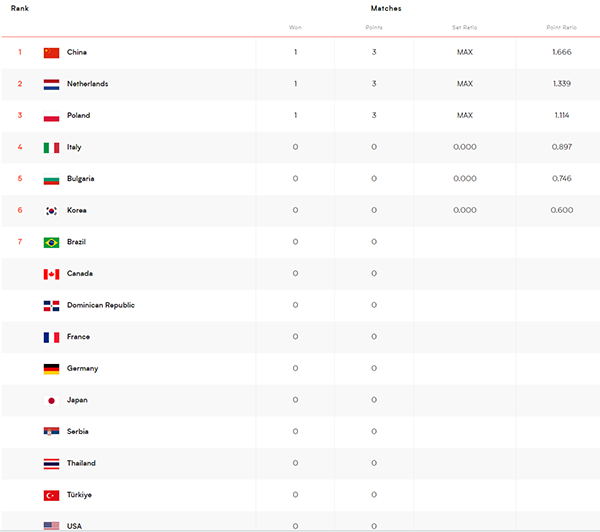The width and height of the screenshot is (600, 532).
Task: Open the Bulgaria team link
Action: click(80, 179)
